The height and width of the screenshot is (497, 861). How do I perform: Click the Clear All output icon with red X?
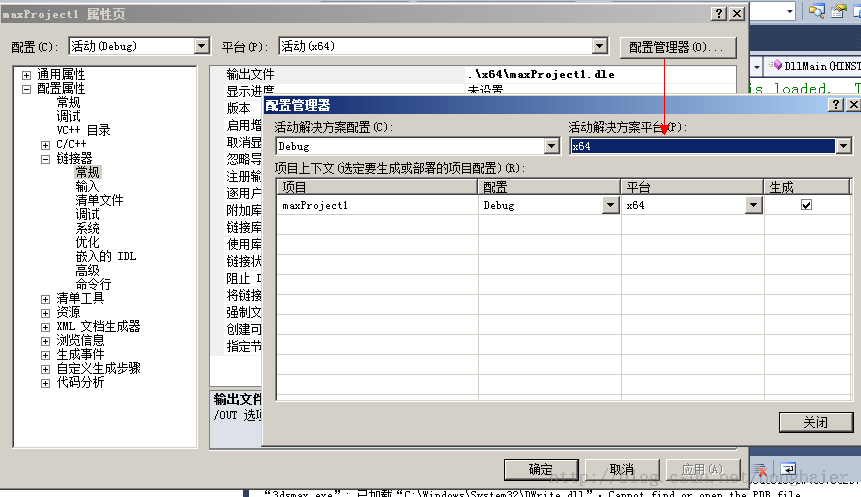tap(760, 470)
